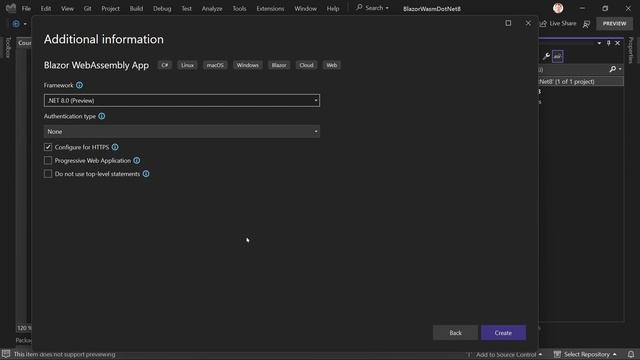The image size is (640, 360).
Task: Open the Debug menu
Action: [x=162, y=8]
